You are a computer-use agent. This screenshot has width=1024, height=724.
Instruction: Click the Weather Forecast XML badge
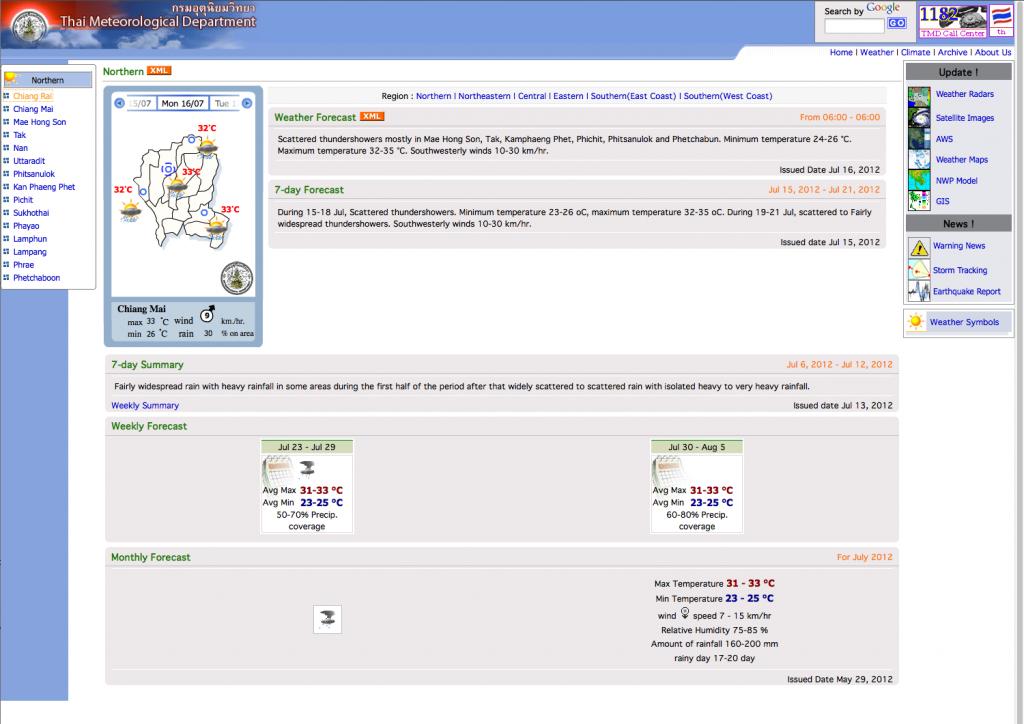pos(372,116)
